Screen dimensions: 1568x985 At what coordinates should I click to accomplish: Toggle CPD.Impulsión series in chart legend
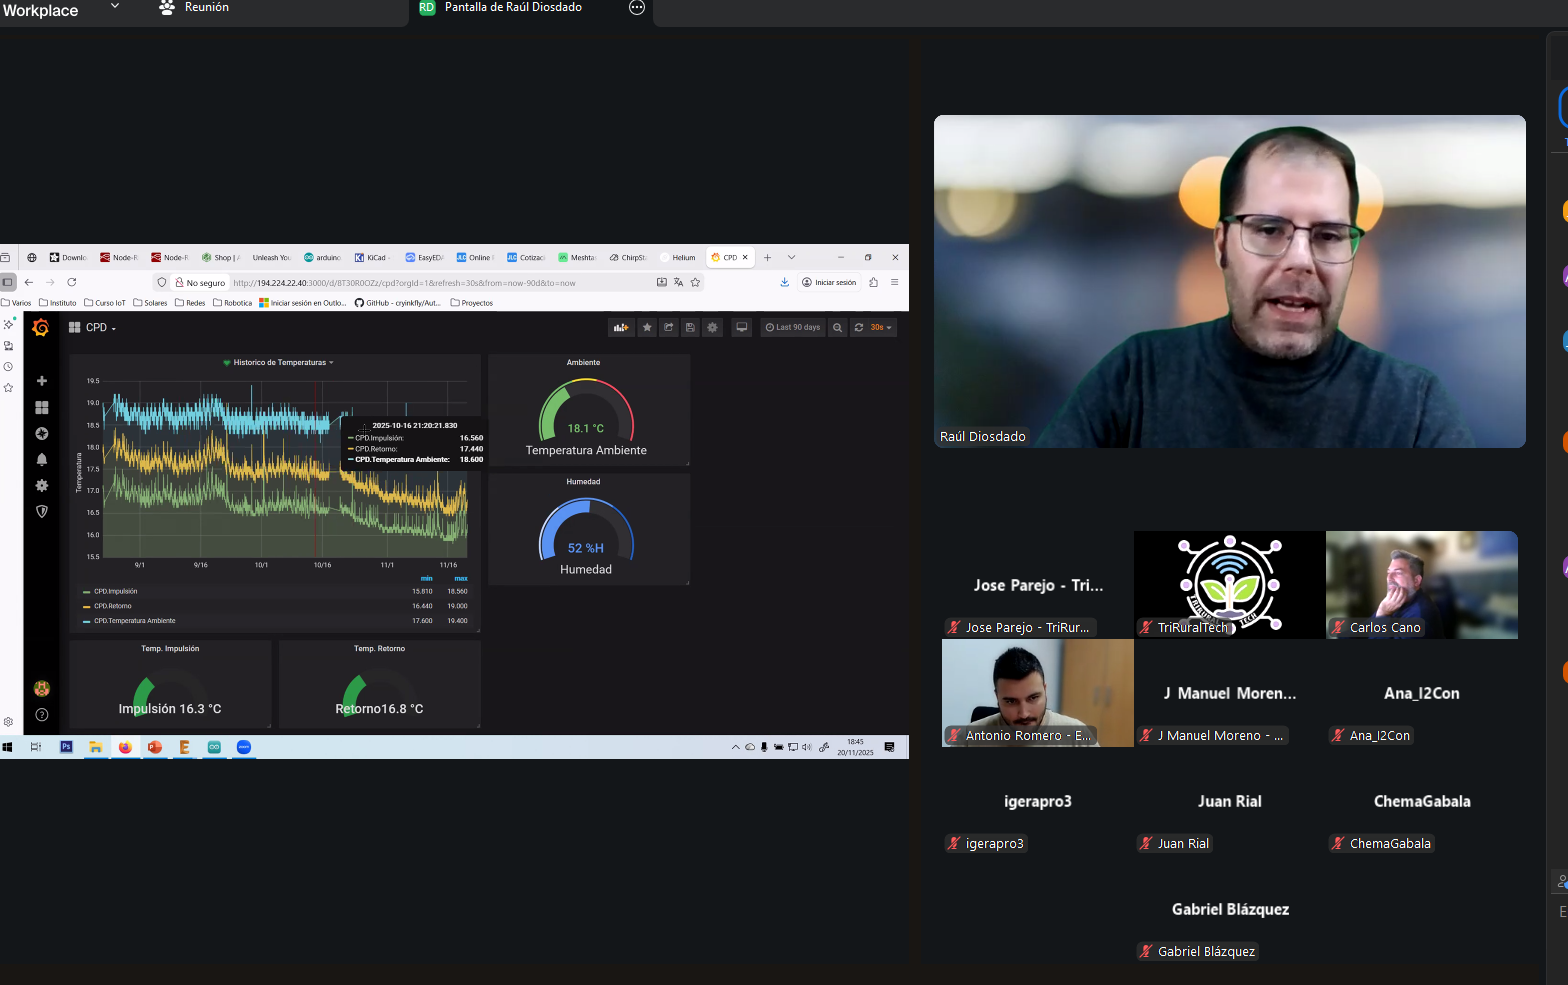coord(116,592)
